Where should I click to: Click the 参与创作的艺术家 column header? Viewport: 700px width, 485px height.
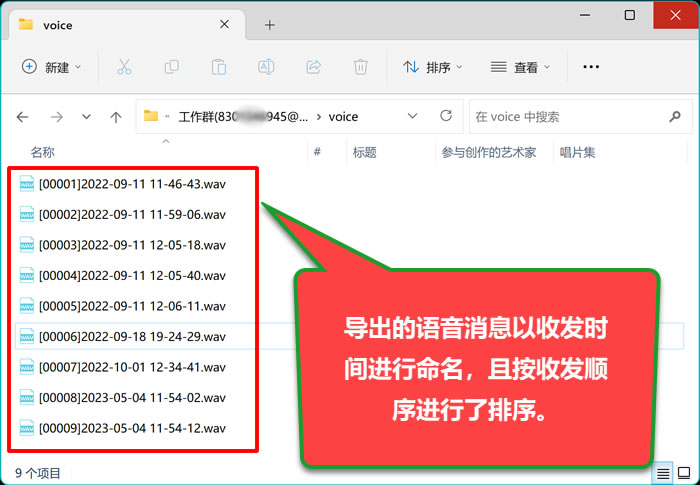point(489,152)
